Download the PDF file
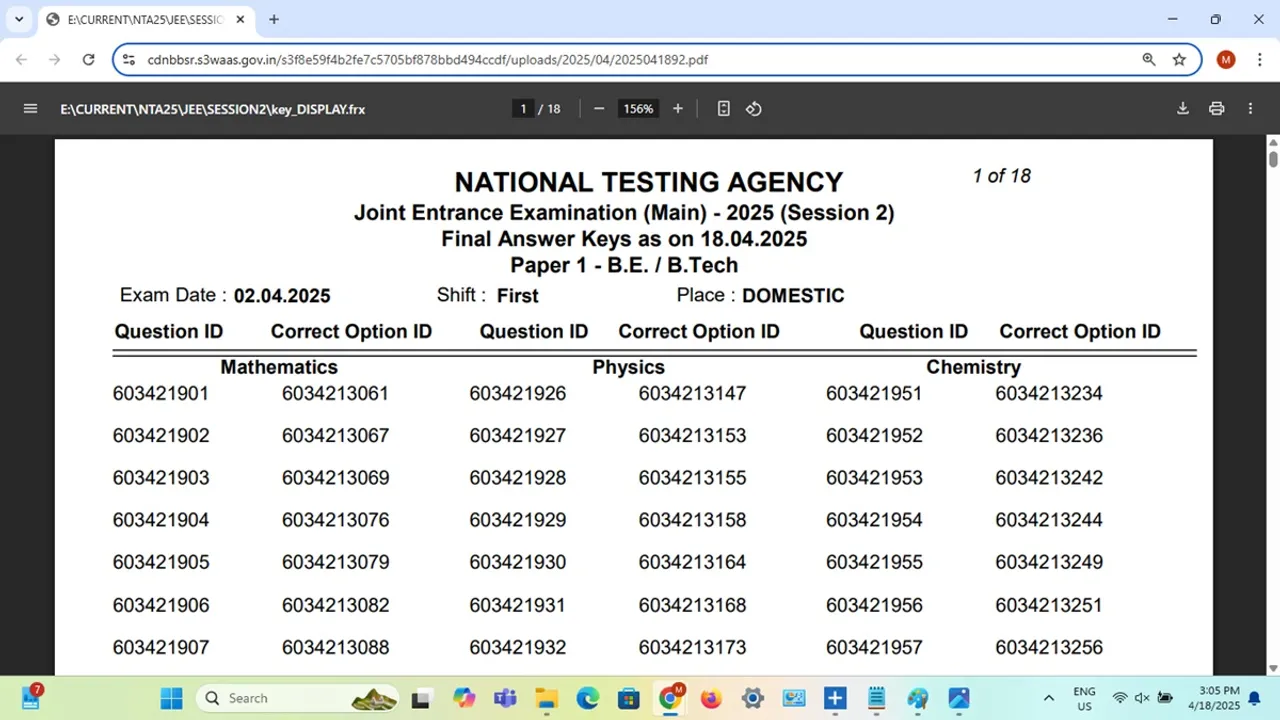 point(1183,109)
